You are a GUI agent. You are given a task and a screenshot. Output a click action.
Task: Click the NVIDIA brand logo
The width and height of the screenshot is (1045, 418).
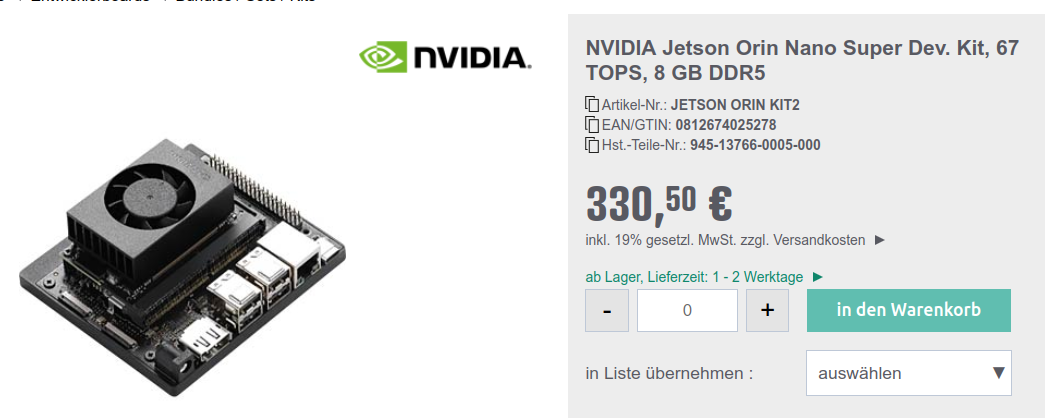click(x=445, y=57)
